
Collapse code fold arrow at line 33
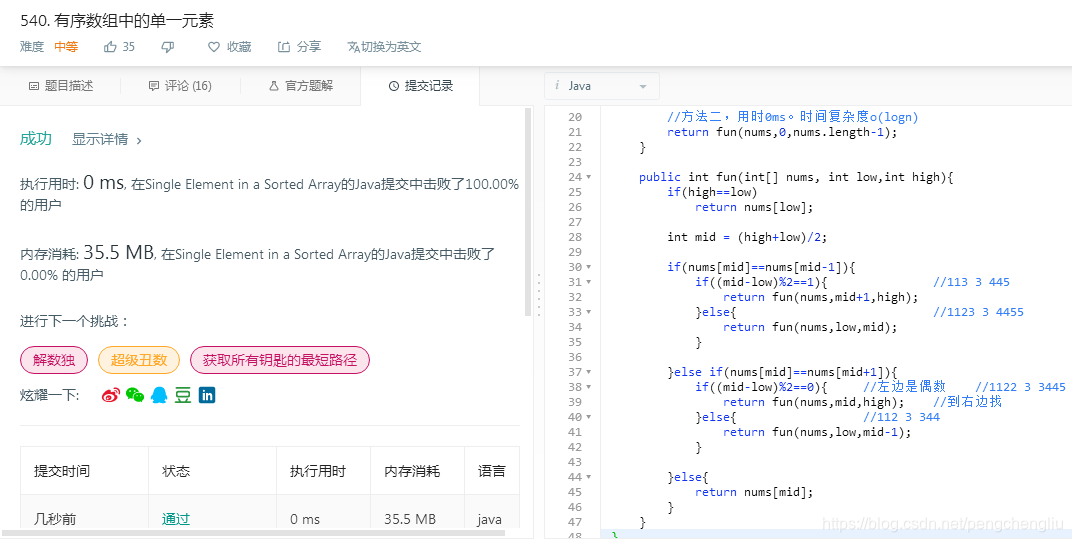click(589, 312)
